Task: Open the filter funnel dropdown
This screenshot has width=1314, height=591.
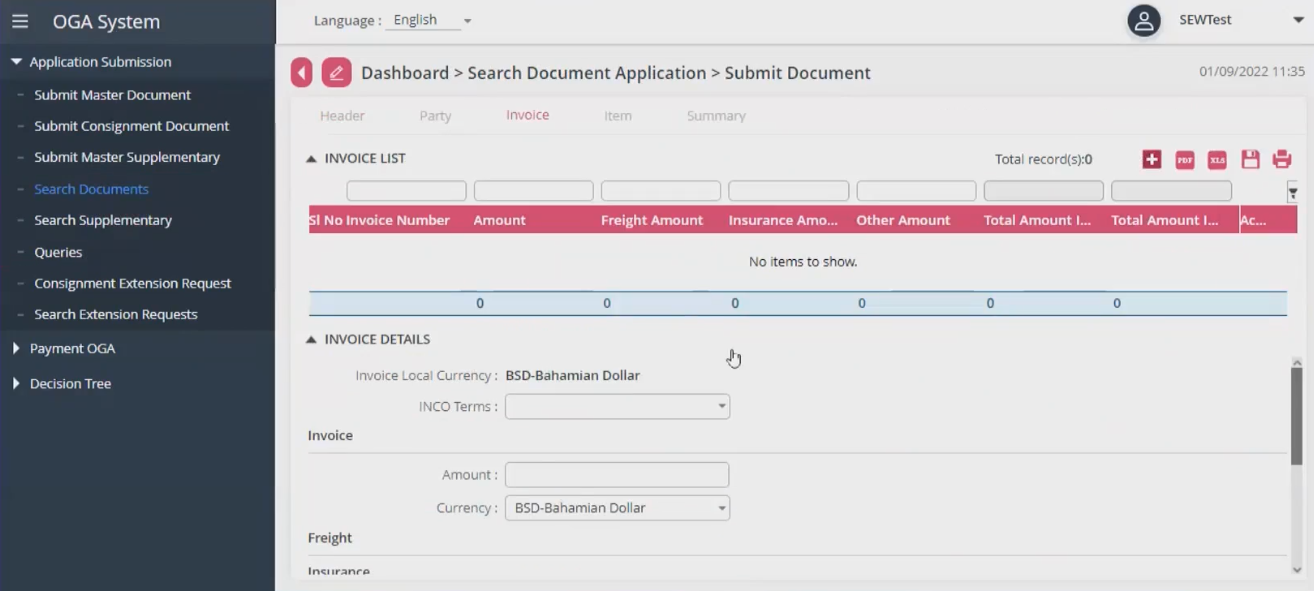Action: [1292, 193]
